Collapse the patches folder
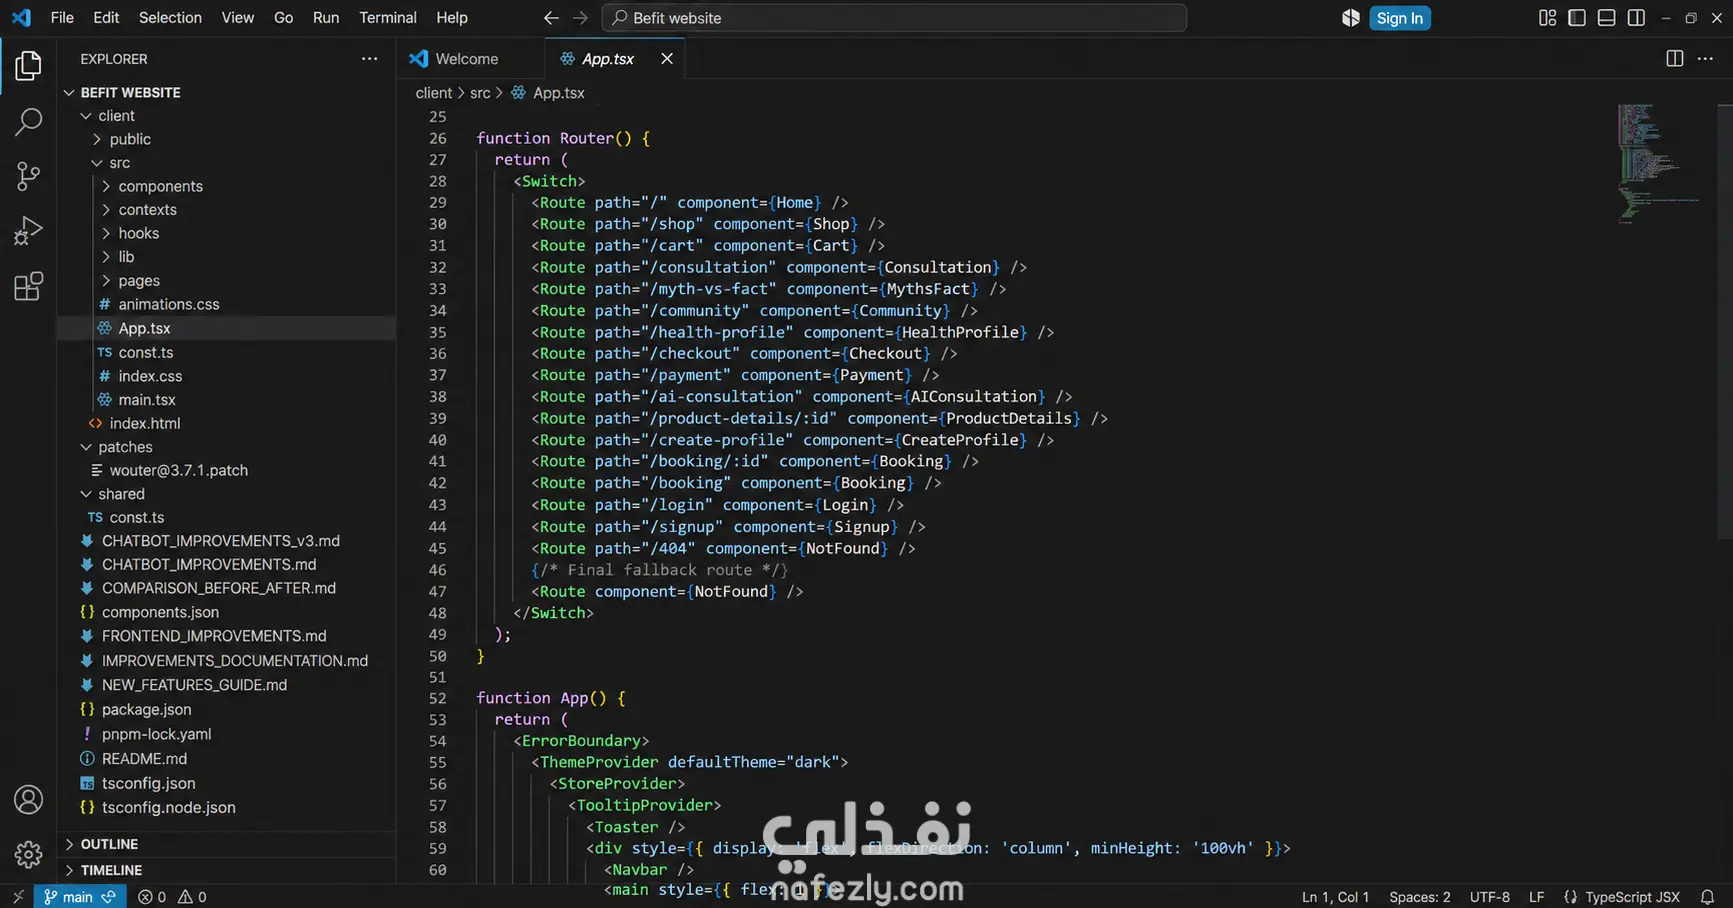 pyautogui.click(x=125, y=447)
